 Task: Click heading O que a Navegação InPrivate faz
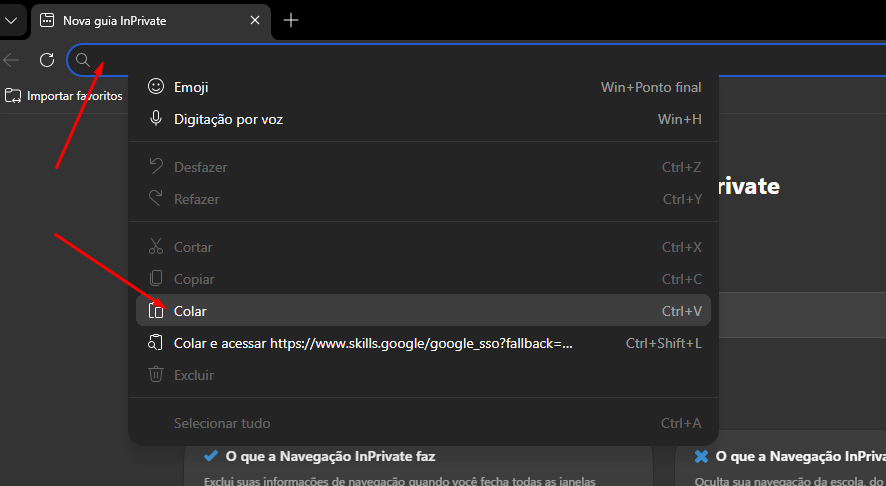pyautogui.click(x=331, y=456)
